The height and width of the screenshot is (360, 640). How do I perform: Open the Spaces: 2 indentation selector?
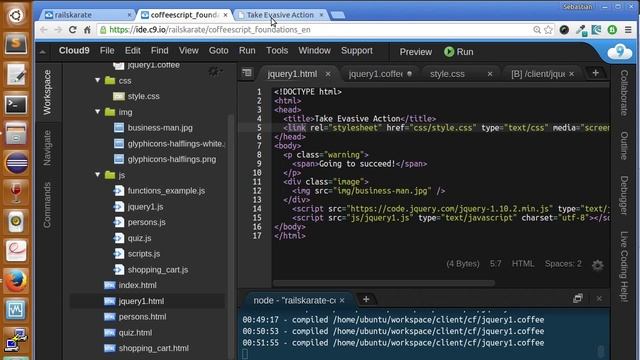click(x=563, y=264)
